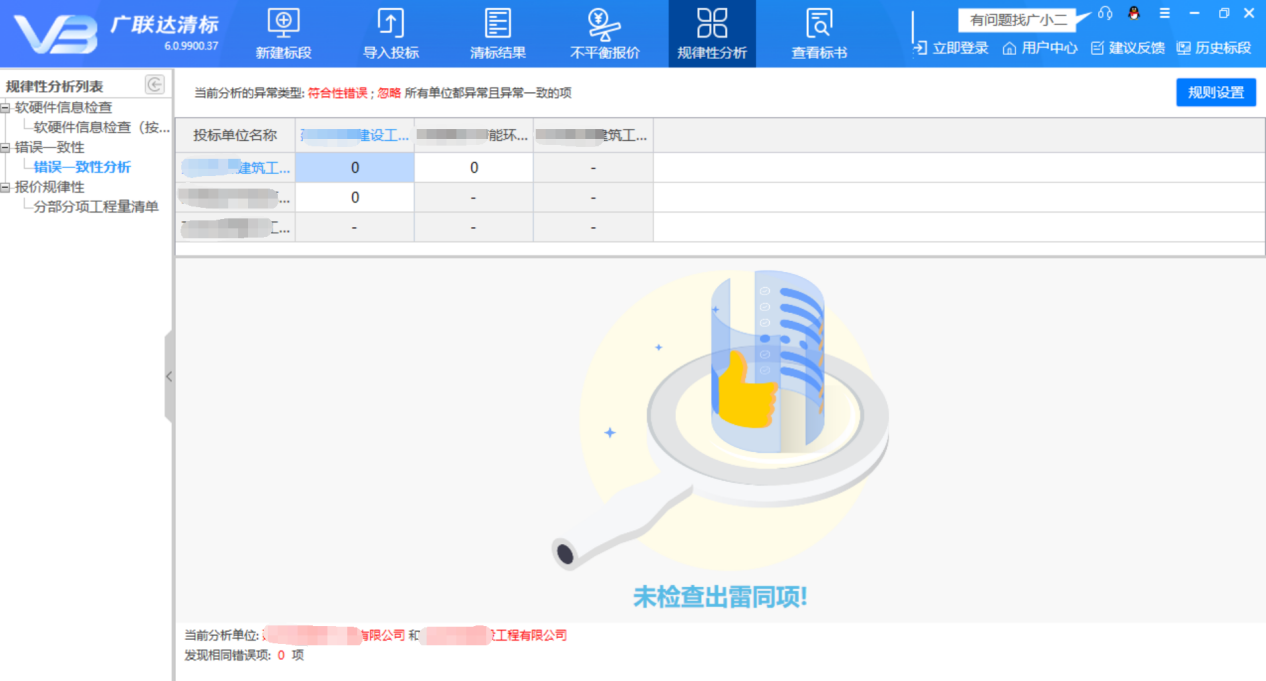Open the hamburger menu in the titlebar
Viewport: 1266px width, 681px height.
[x=1163, y=13]
